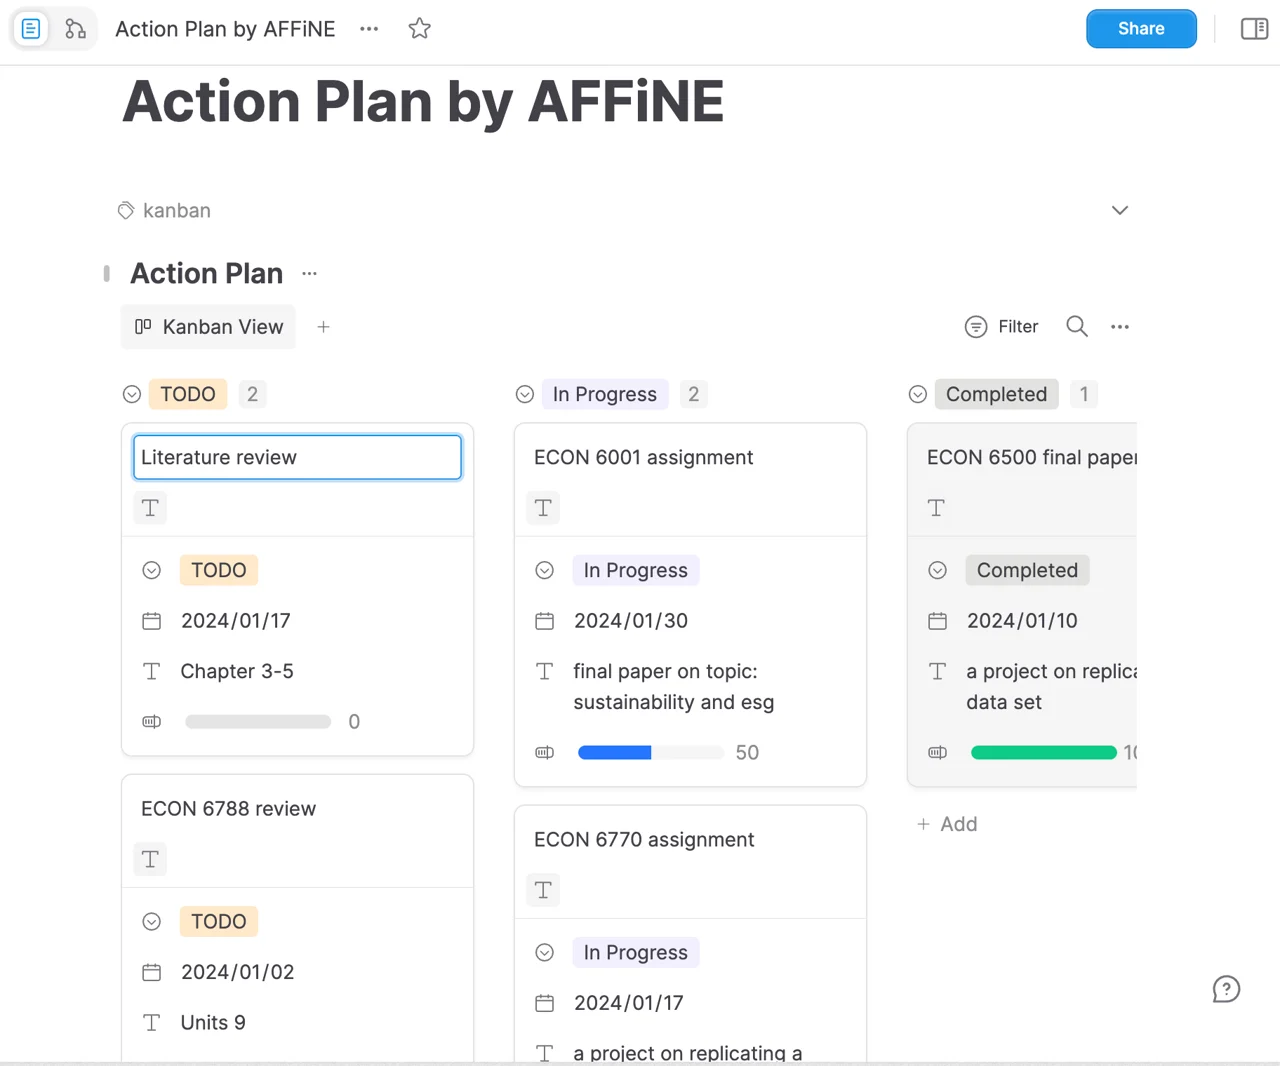
Task: Click text icon beside Units 9
Action: click(152, 1022)
